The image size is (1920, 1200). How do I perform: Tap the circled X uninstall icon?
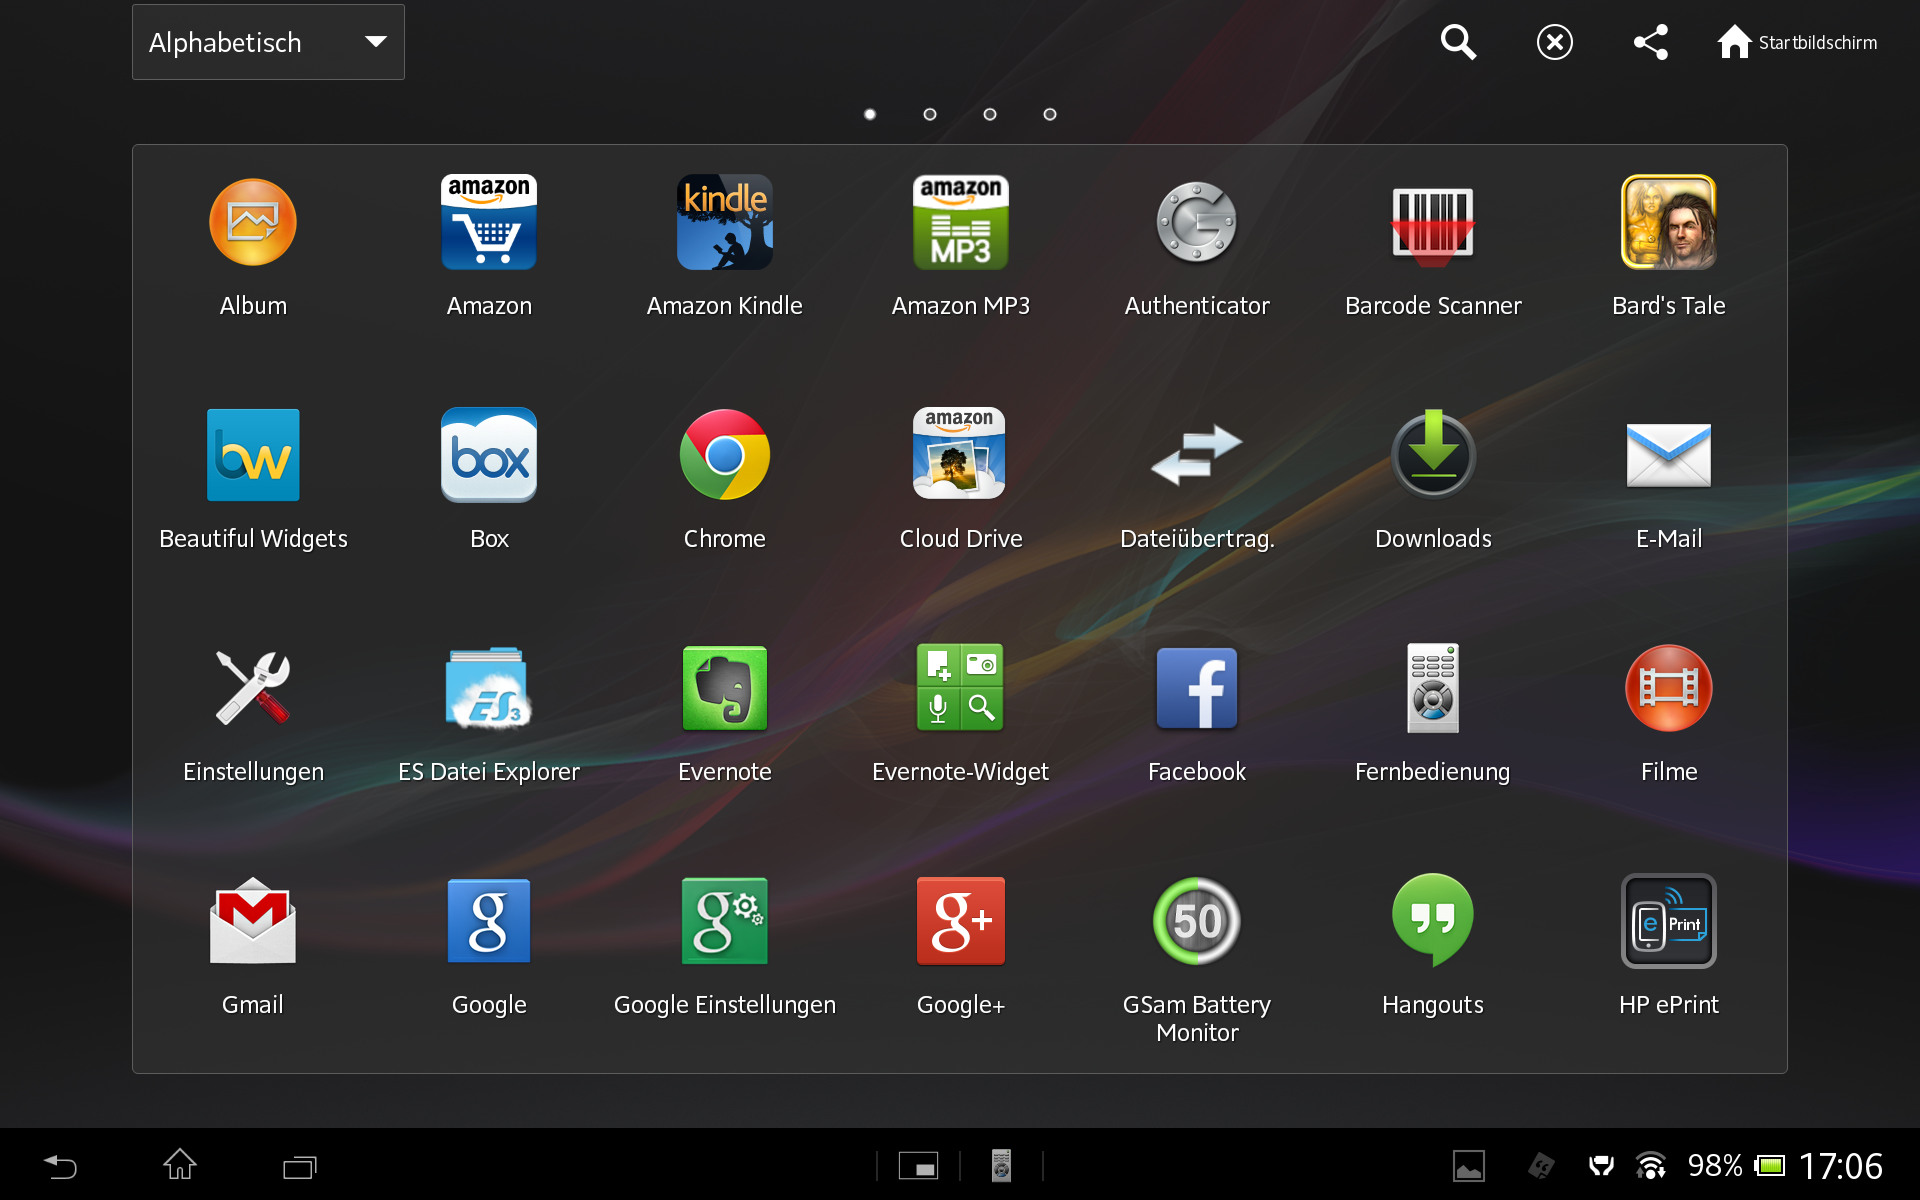[1554, 42]
